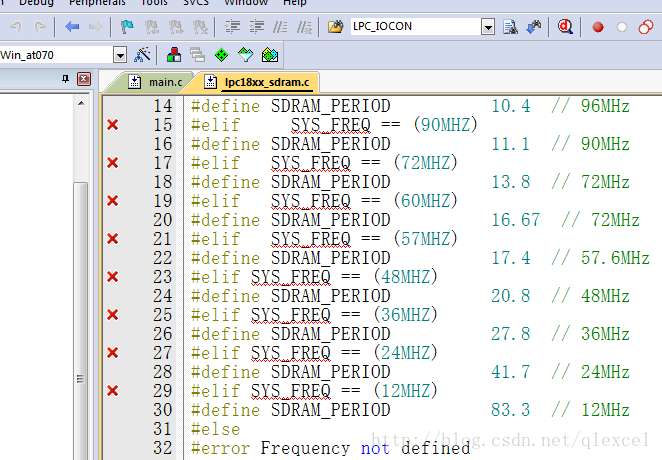Click the incremental find binoculars icon
The image size is (662, 460).
coord(534,27)
